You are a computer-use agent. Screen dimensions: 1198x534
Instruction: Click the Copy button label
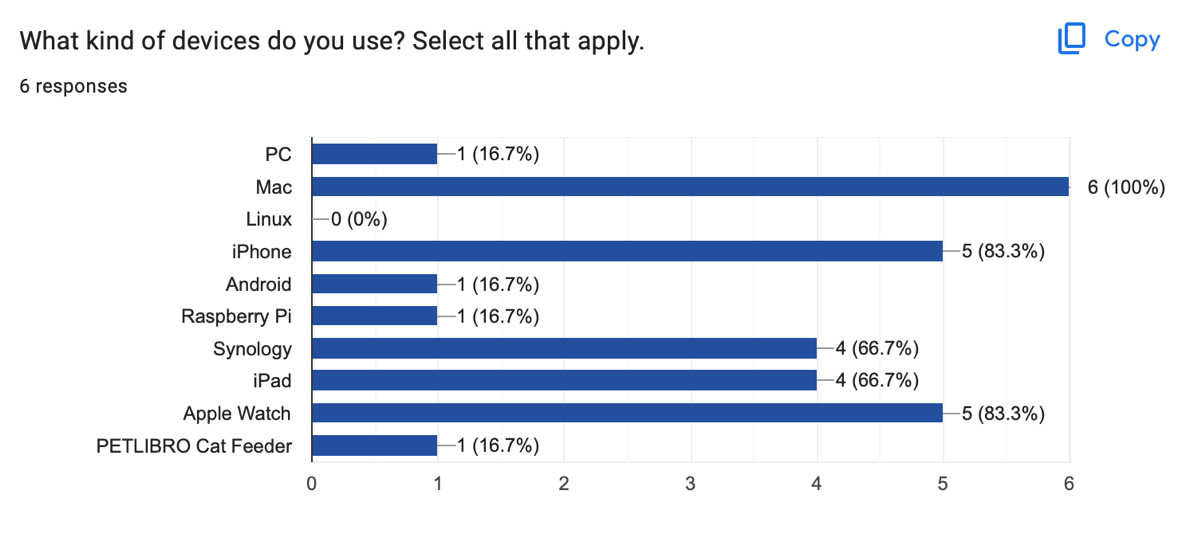[1132, 39]
